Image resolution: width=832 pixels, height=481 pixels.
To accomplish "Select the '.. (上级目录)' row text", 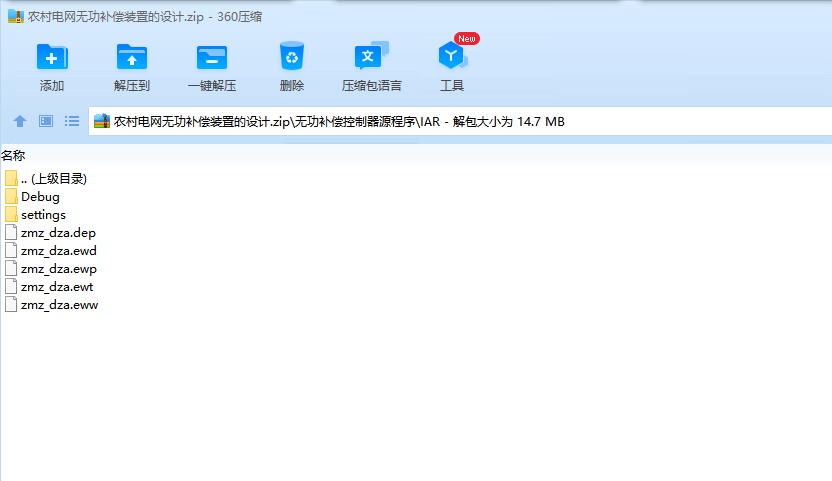I will coord(54,178).
